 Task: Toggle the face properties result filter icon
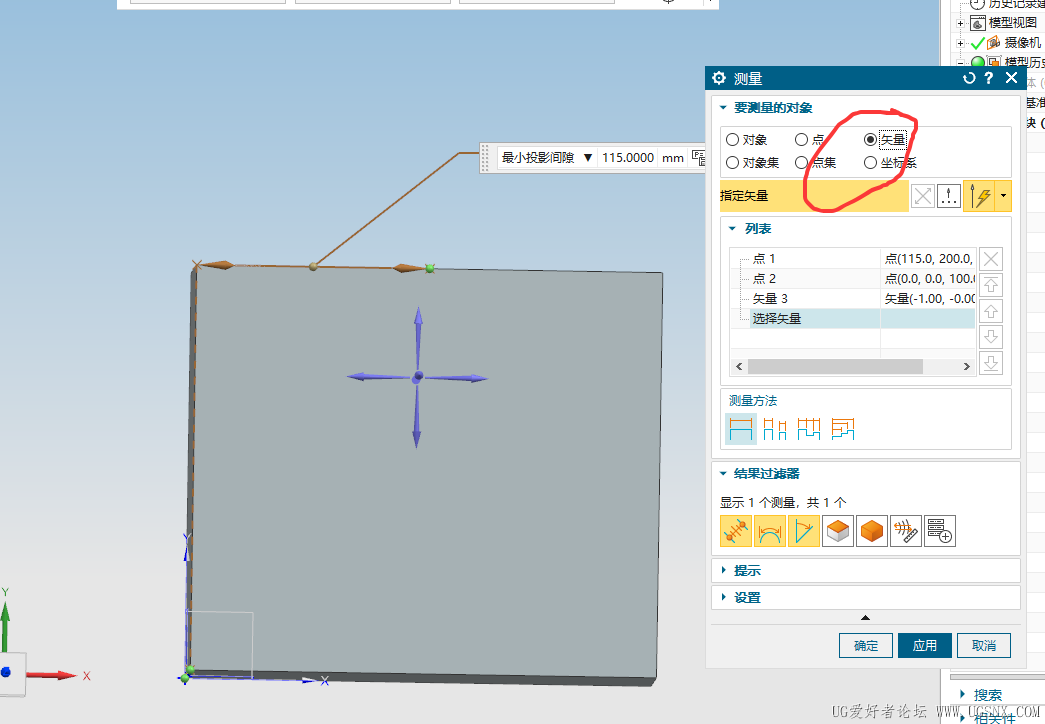[838, 531]
